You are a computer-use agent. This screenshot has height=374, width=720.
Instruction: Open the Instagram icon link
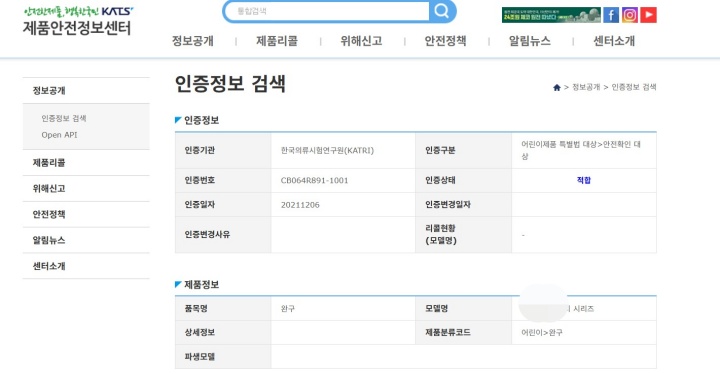[630, 15]
